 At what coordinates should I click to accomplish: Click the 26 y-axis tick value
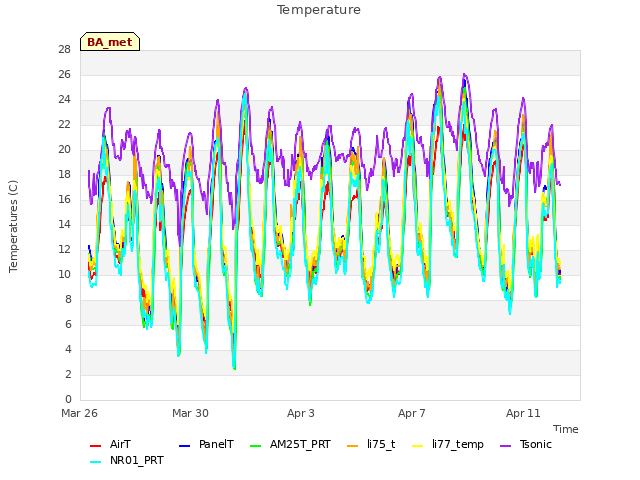[65, 75]
